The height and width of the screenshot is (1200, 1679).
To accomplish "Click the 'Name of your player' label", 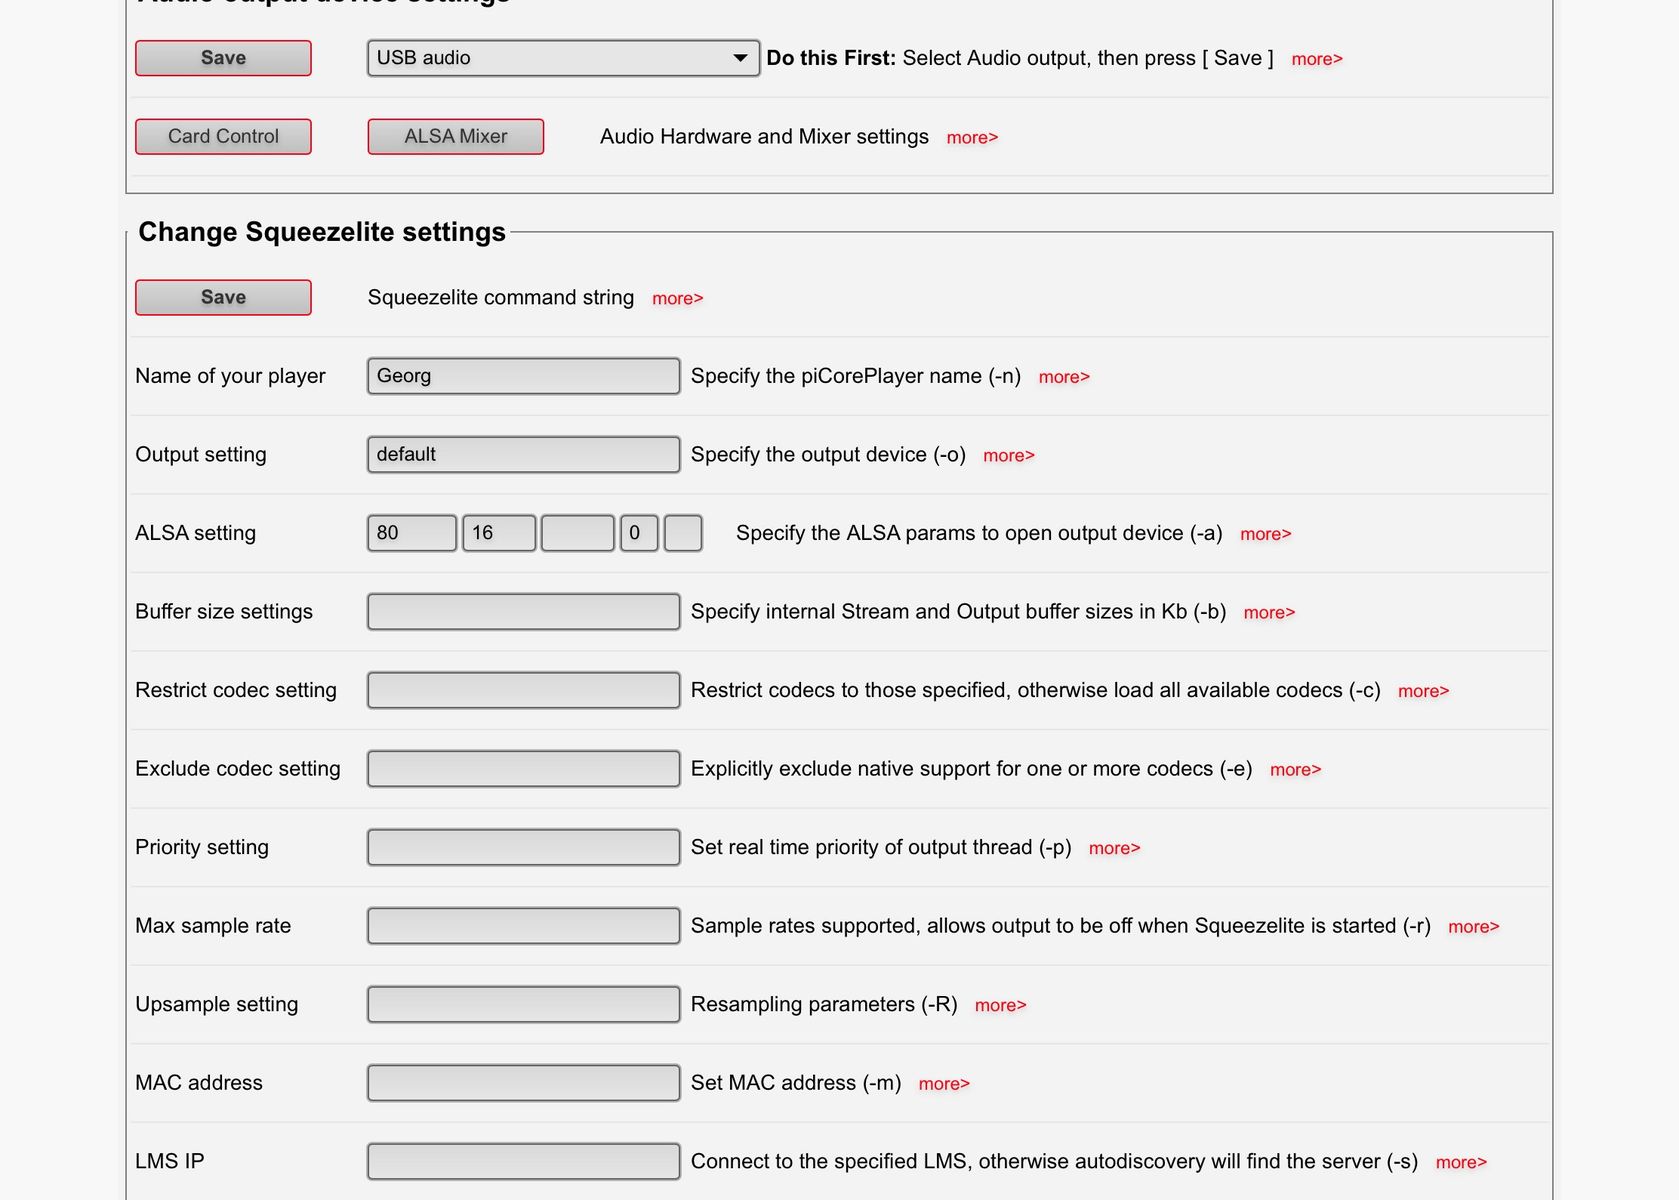I will click(230, 376).
